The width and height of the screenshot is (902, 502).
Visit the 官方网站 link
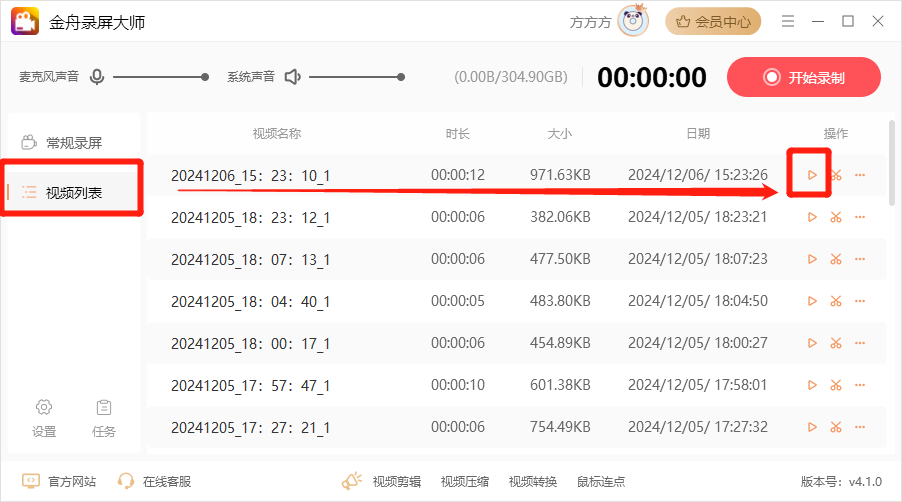60,481
